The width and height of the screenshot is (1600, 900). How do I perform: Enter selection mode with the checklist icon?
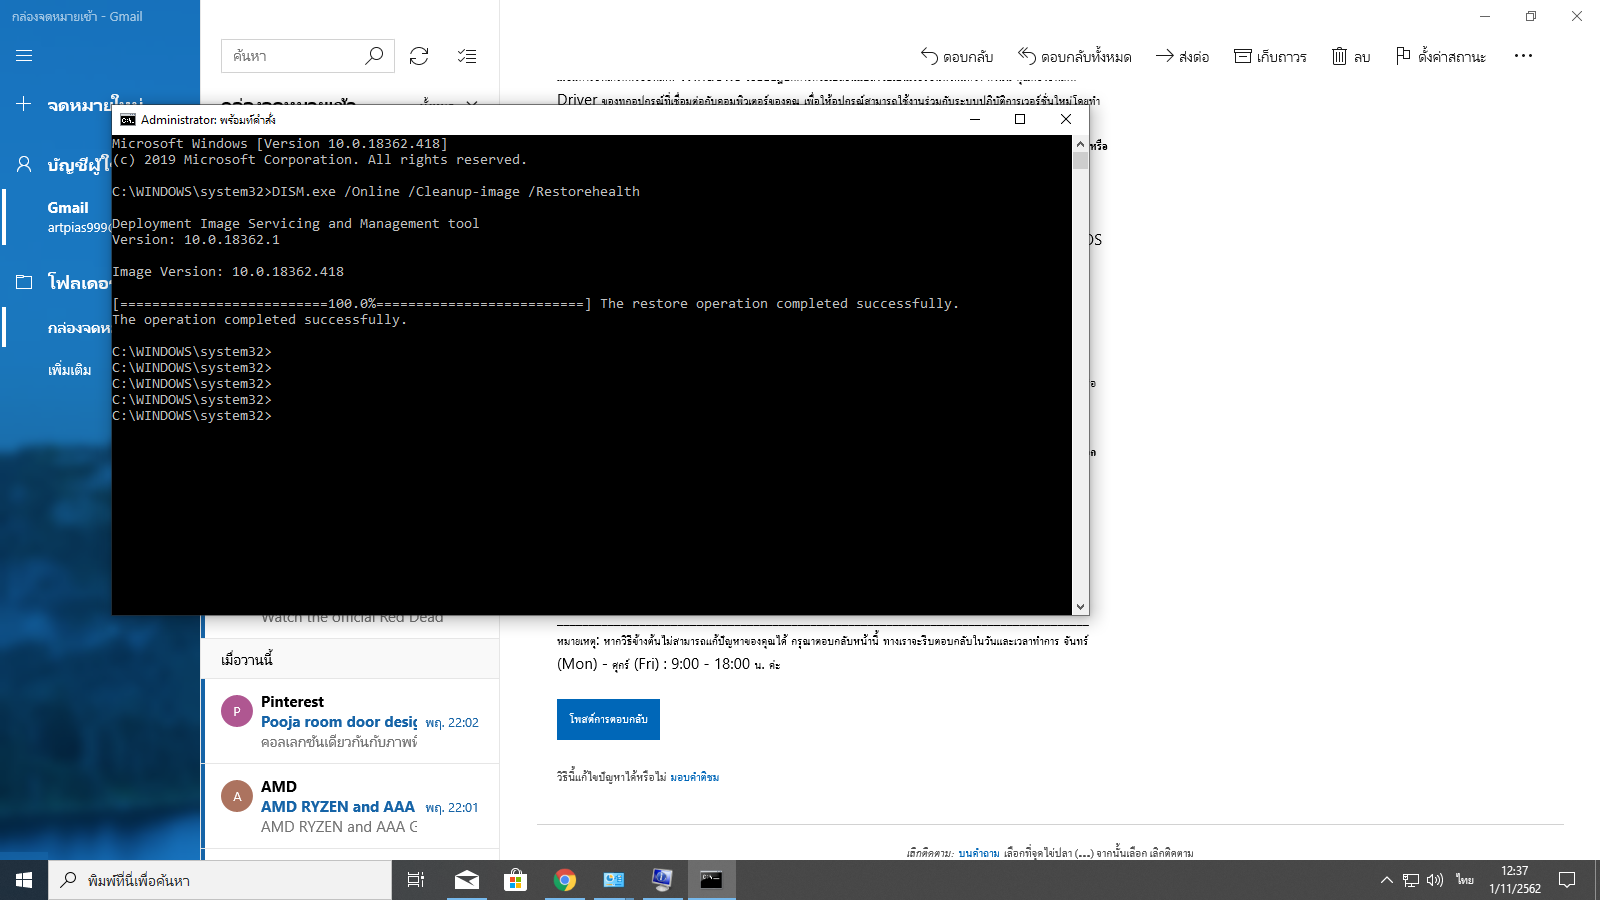[467, 56]
